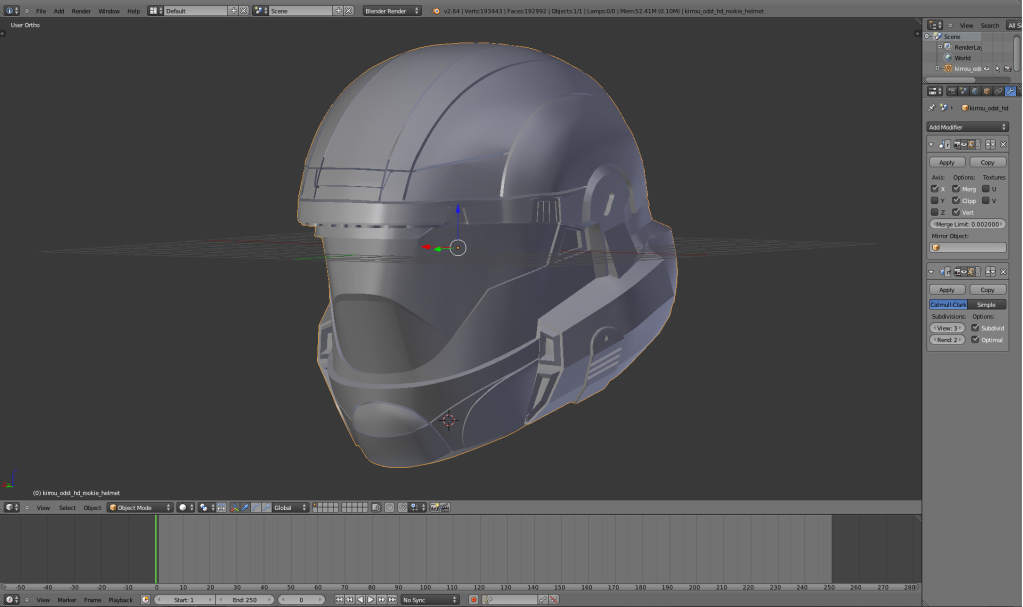Image resolution: width=1023 pixels, height=607 pixels.
Task: Expand the No Sync dropdown
Action: point(431,600)
